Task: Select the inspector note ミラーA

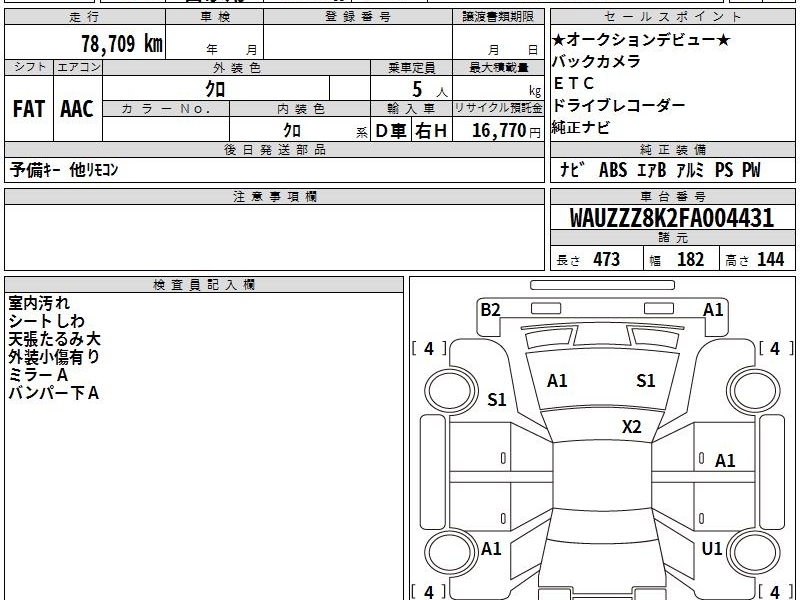Action: [38, 375]
